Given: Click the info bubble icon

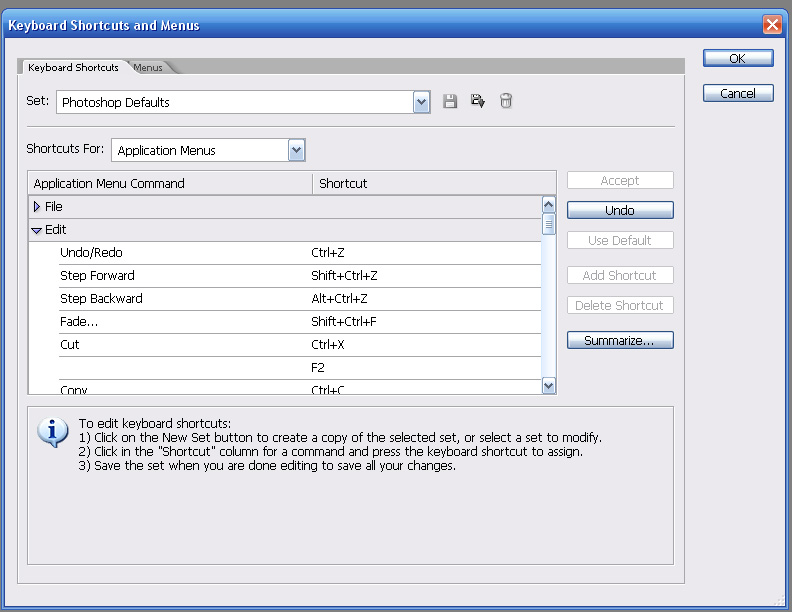Looking at the screenshot, I should point(53,432).
